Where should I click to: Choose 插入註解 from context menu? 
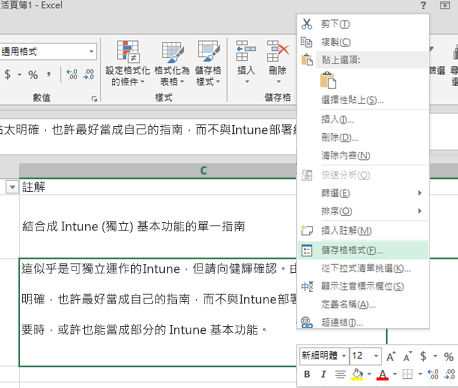[363, 231]
